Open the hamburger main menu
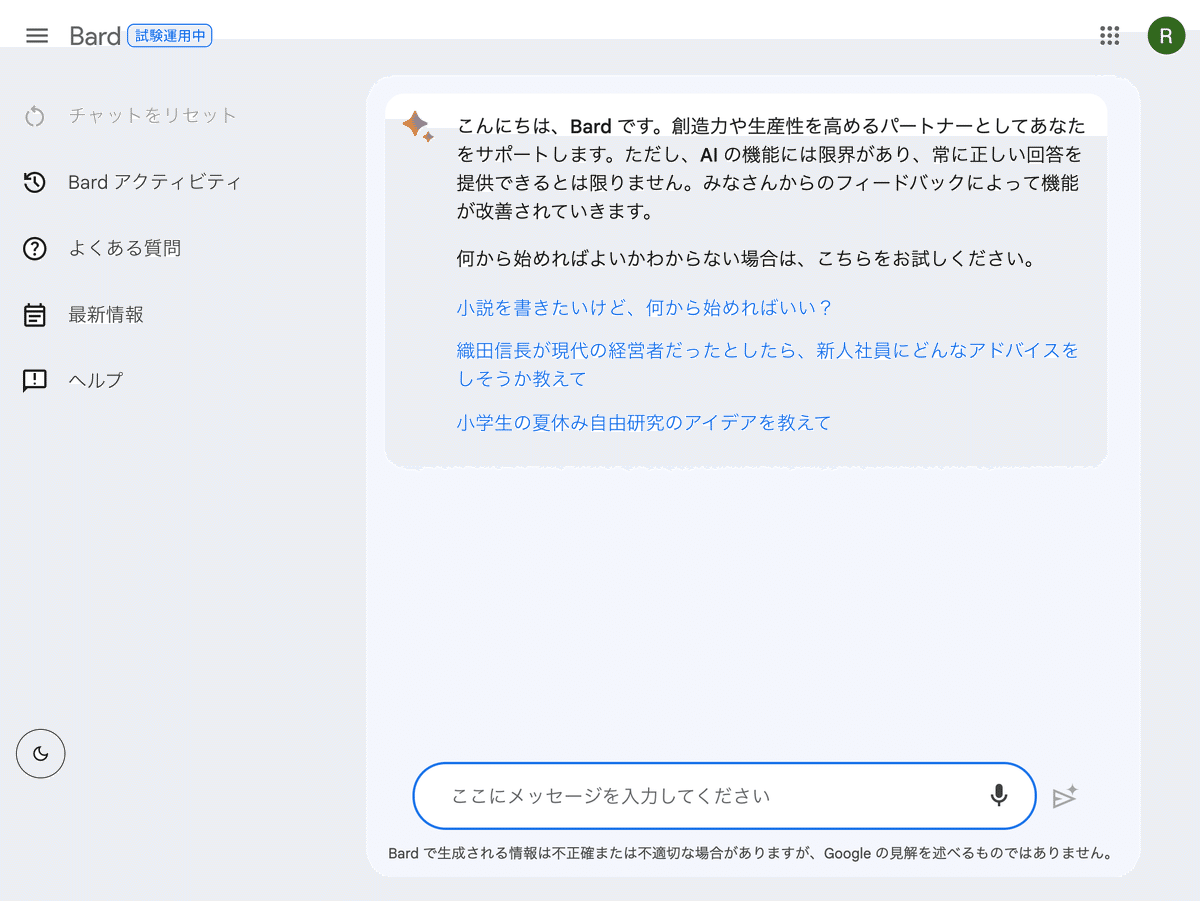 (37, 36)
